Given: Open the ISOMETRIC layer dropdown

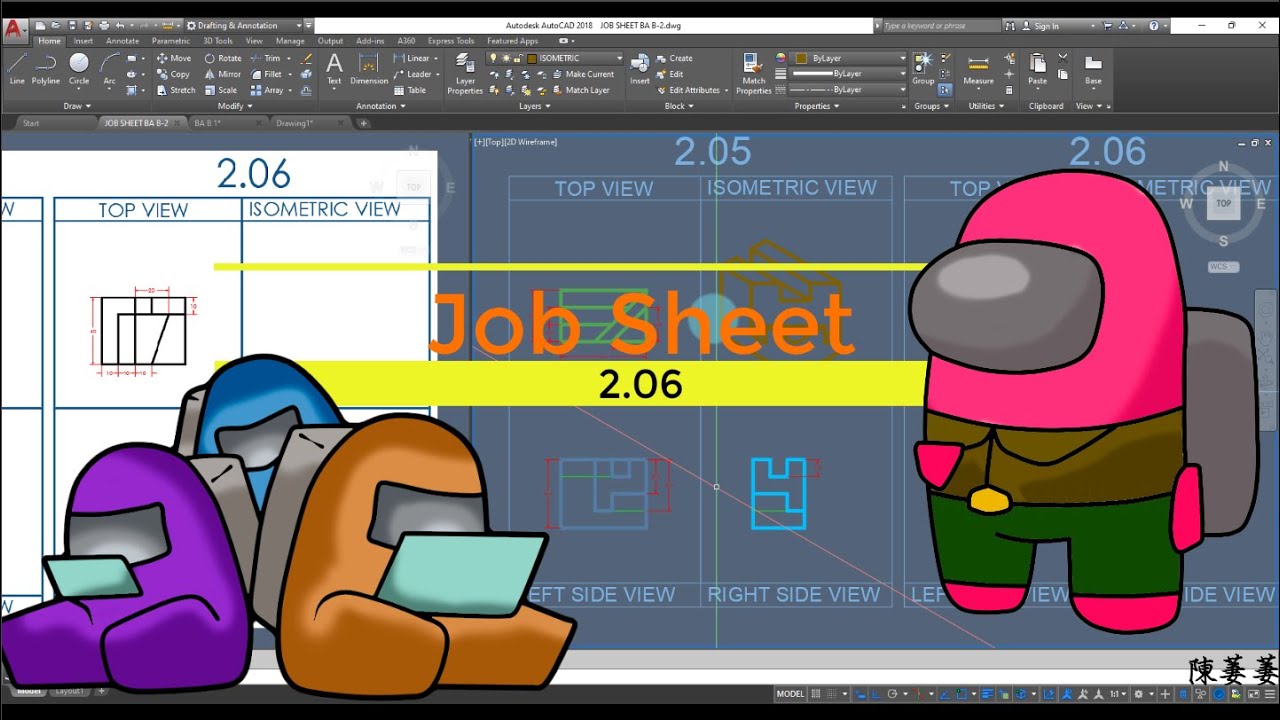Looking at the screenshot, I should point(619,58).
